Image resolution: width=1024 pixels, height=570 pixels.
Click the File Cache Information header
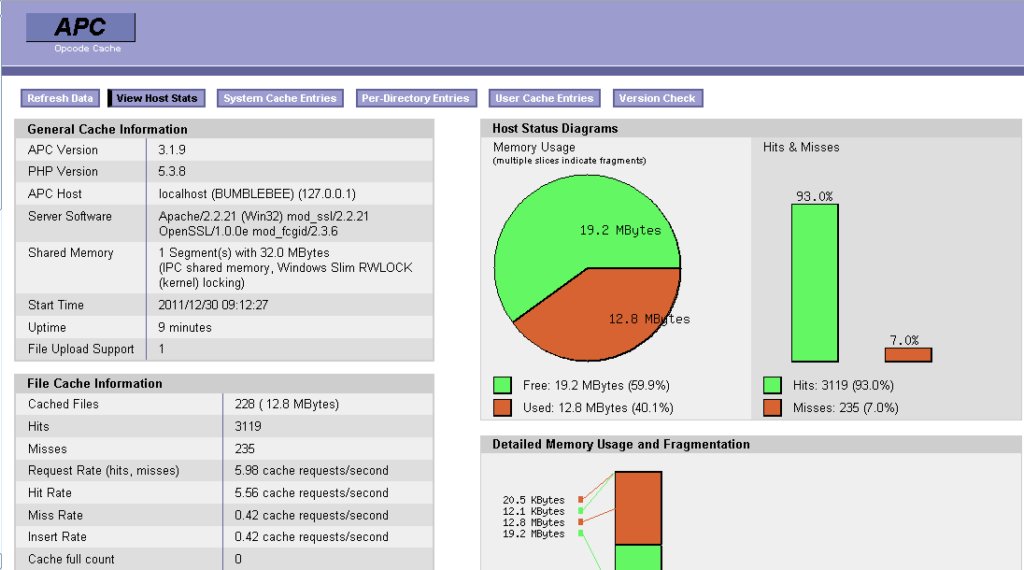point(224,383)
